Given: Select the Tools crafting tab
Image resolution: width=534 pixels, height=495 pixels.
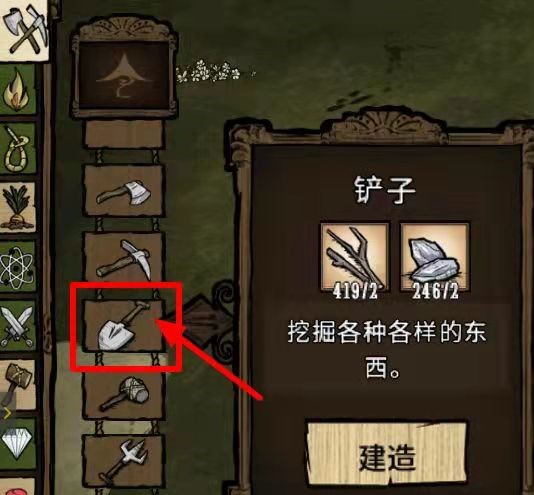Looking at the screenshot, I should (x=23, y=31).
